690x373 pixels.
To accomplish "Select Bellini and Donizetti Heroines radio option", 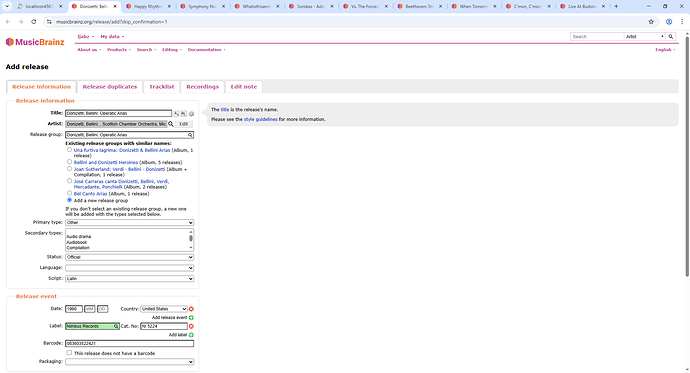I will [x=69, y=162].
